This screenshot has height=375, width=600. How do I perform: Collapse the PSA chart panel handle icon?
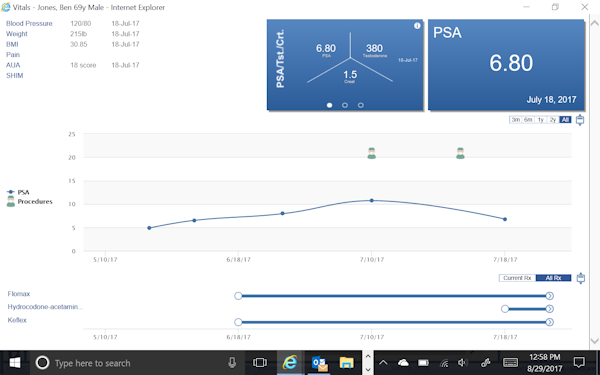point(580,120)
